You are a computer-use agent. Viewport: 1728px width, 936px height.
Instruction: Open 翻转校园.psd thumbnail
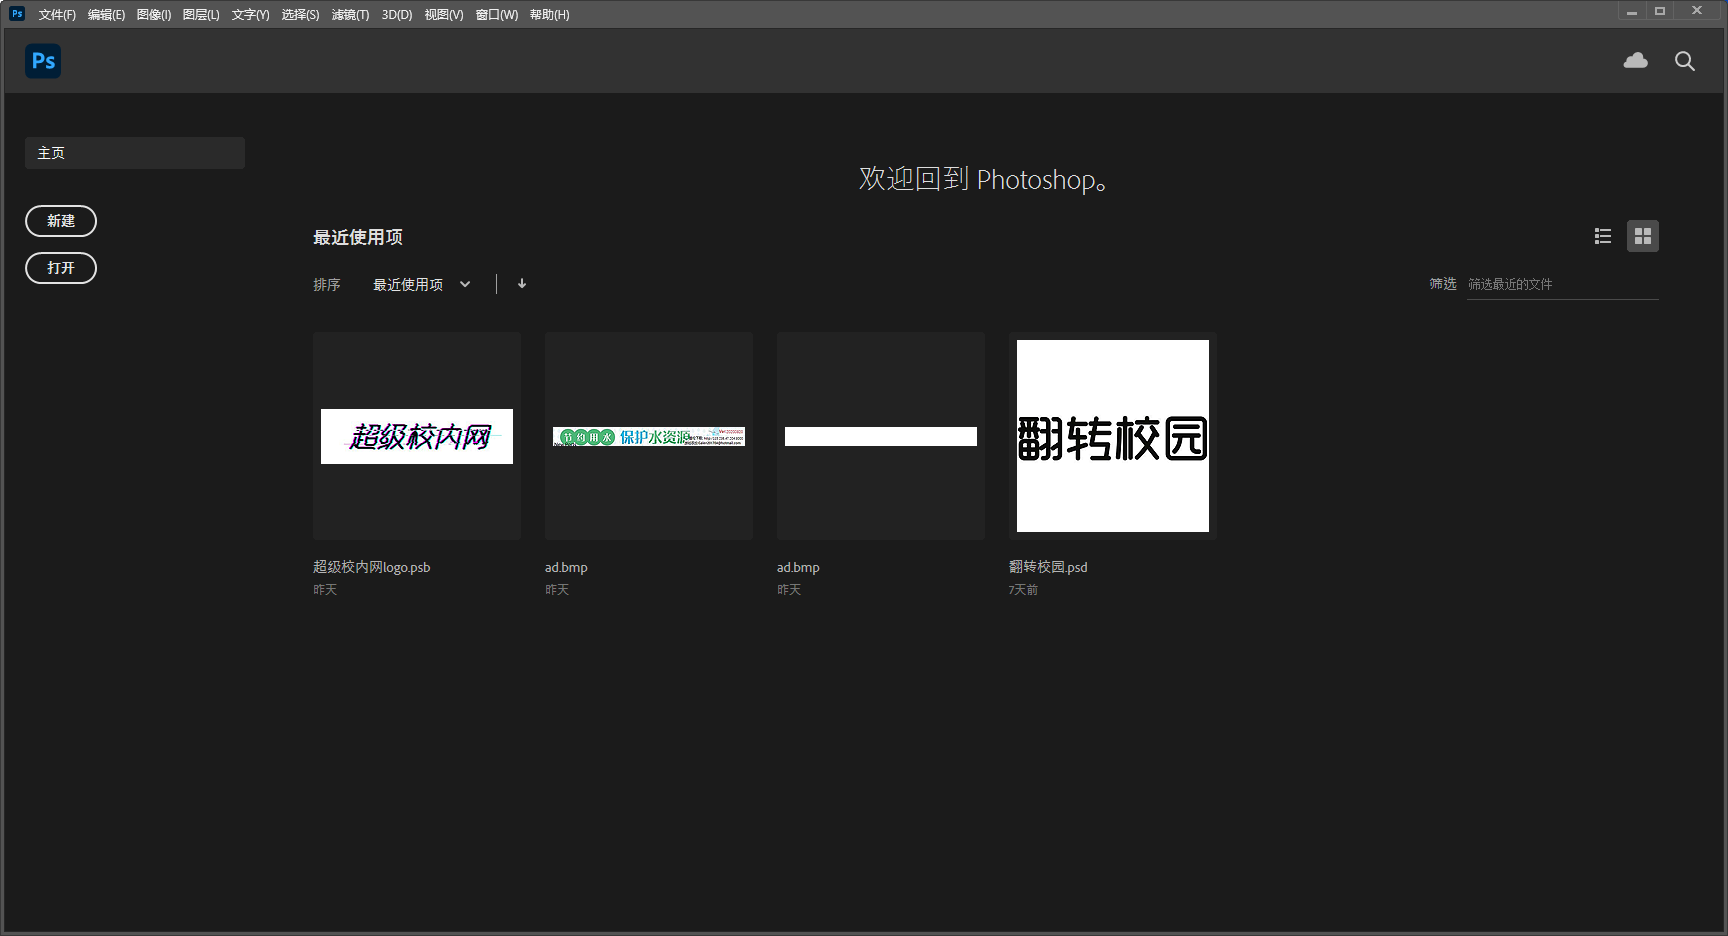(x=1112, y=436)
